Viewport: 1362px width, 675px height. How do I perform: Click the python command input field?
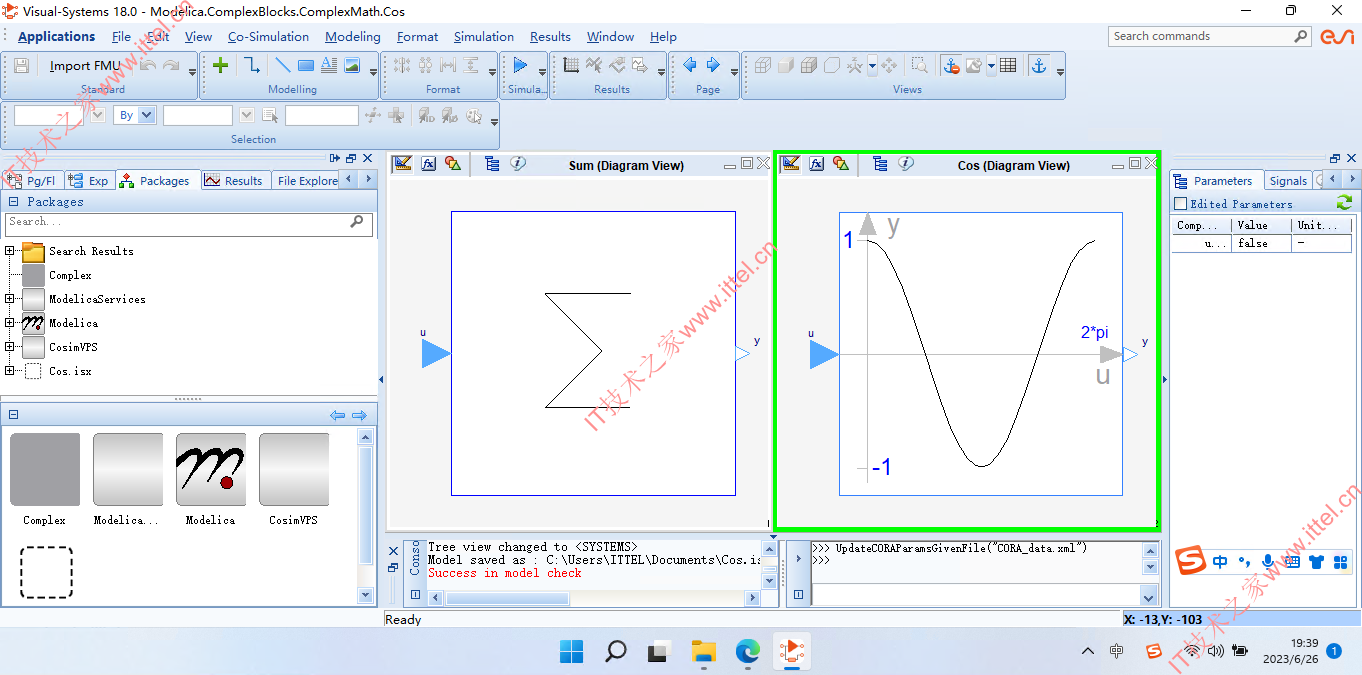pos(974,595)
